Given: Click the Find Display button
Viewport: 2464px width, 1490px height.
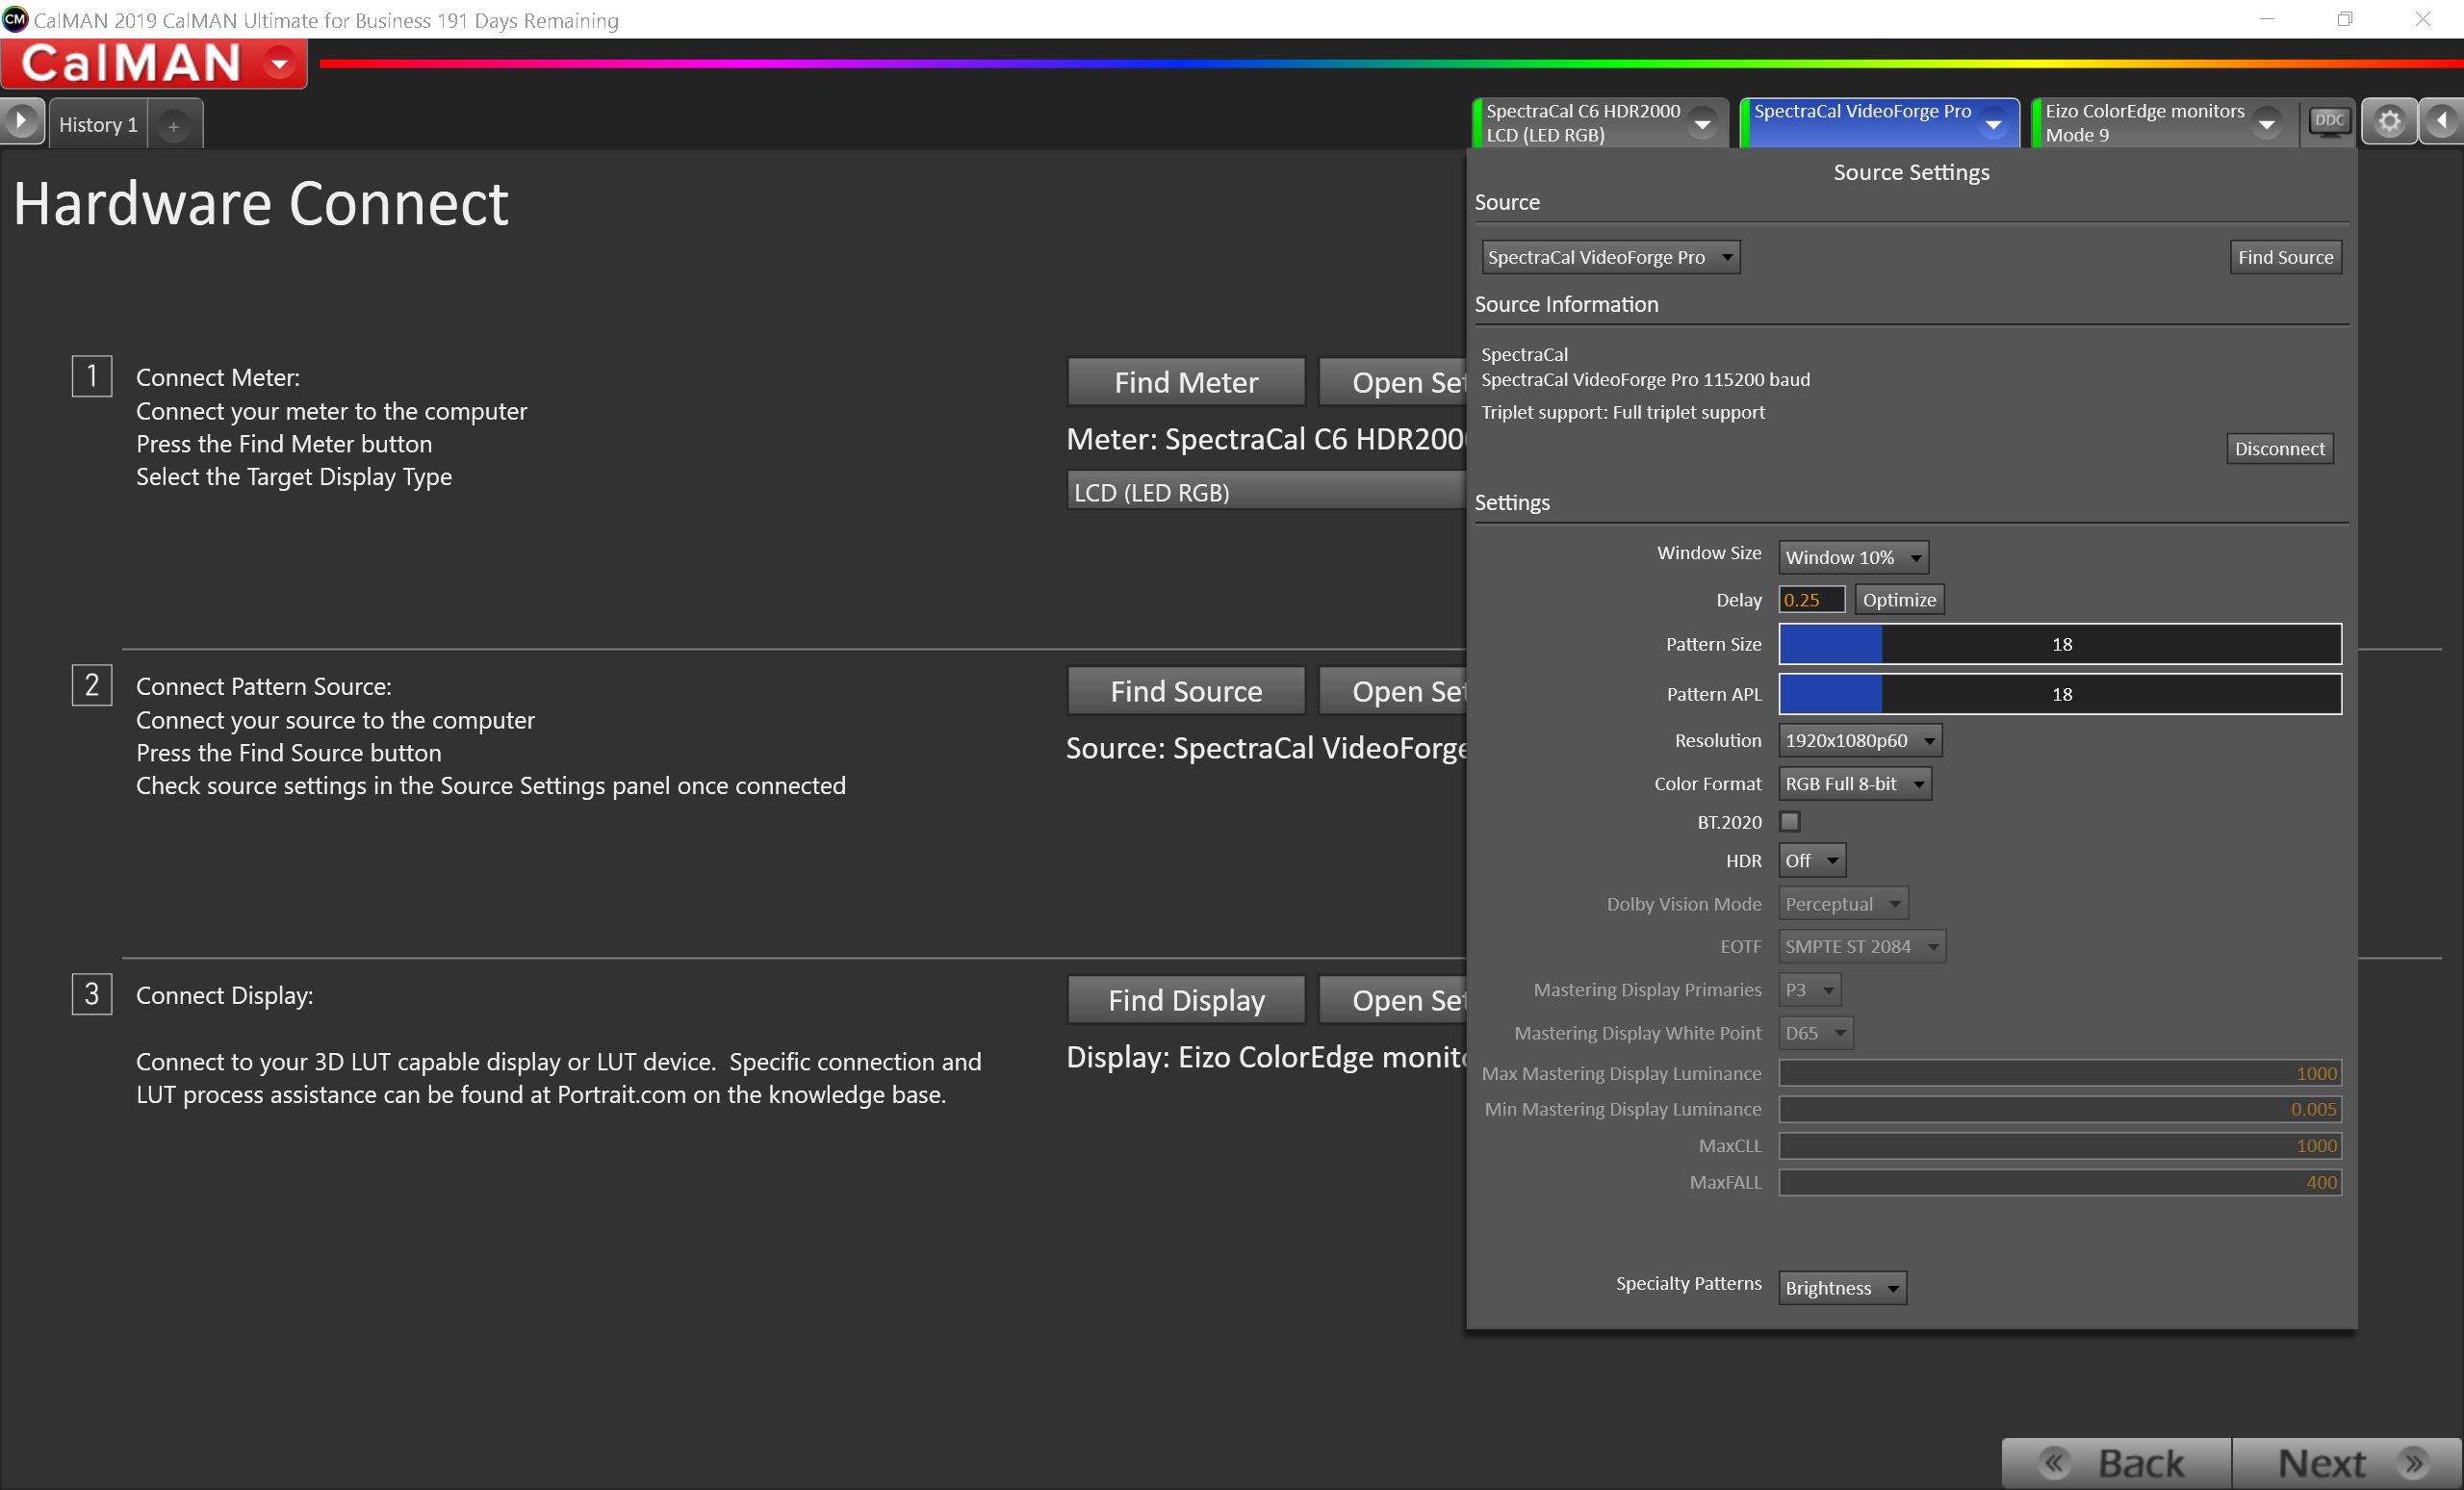Looking at the screenshot, I should (1186, 1000).
